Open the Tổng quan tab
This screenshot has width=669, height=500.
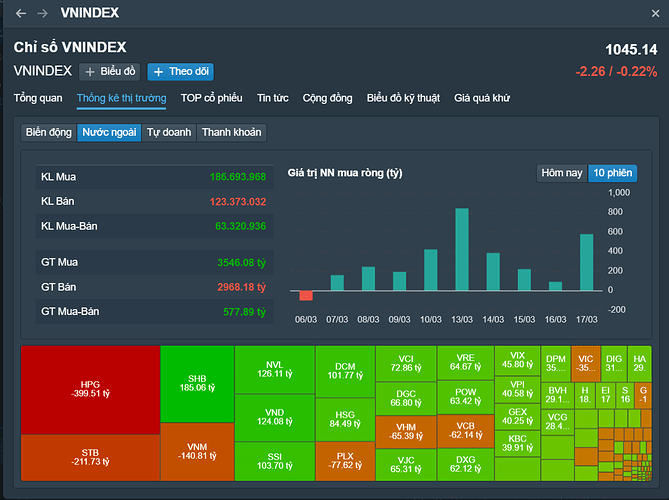(x=38, y=98)
